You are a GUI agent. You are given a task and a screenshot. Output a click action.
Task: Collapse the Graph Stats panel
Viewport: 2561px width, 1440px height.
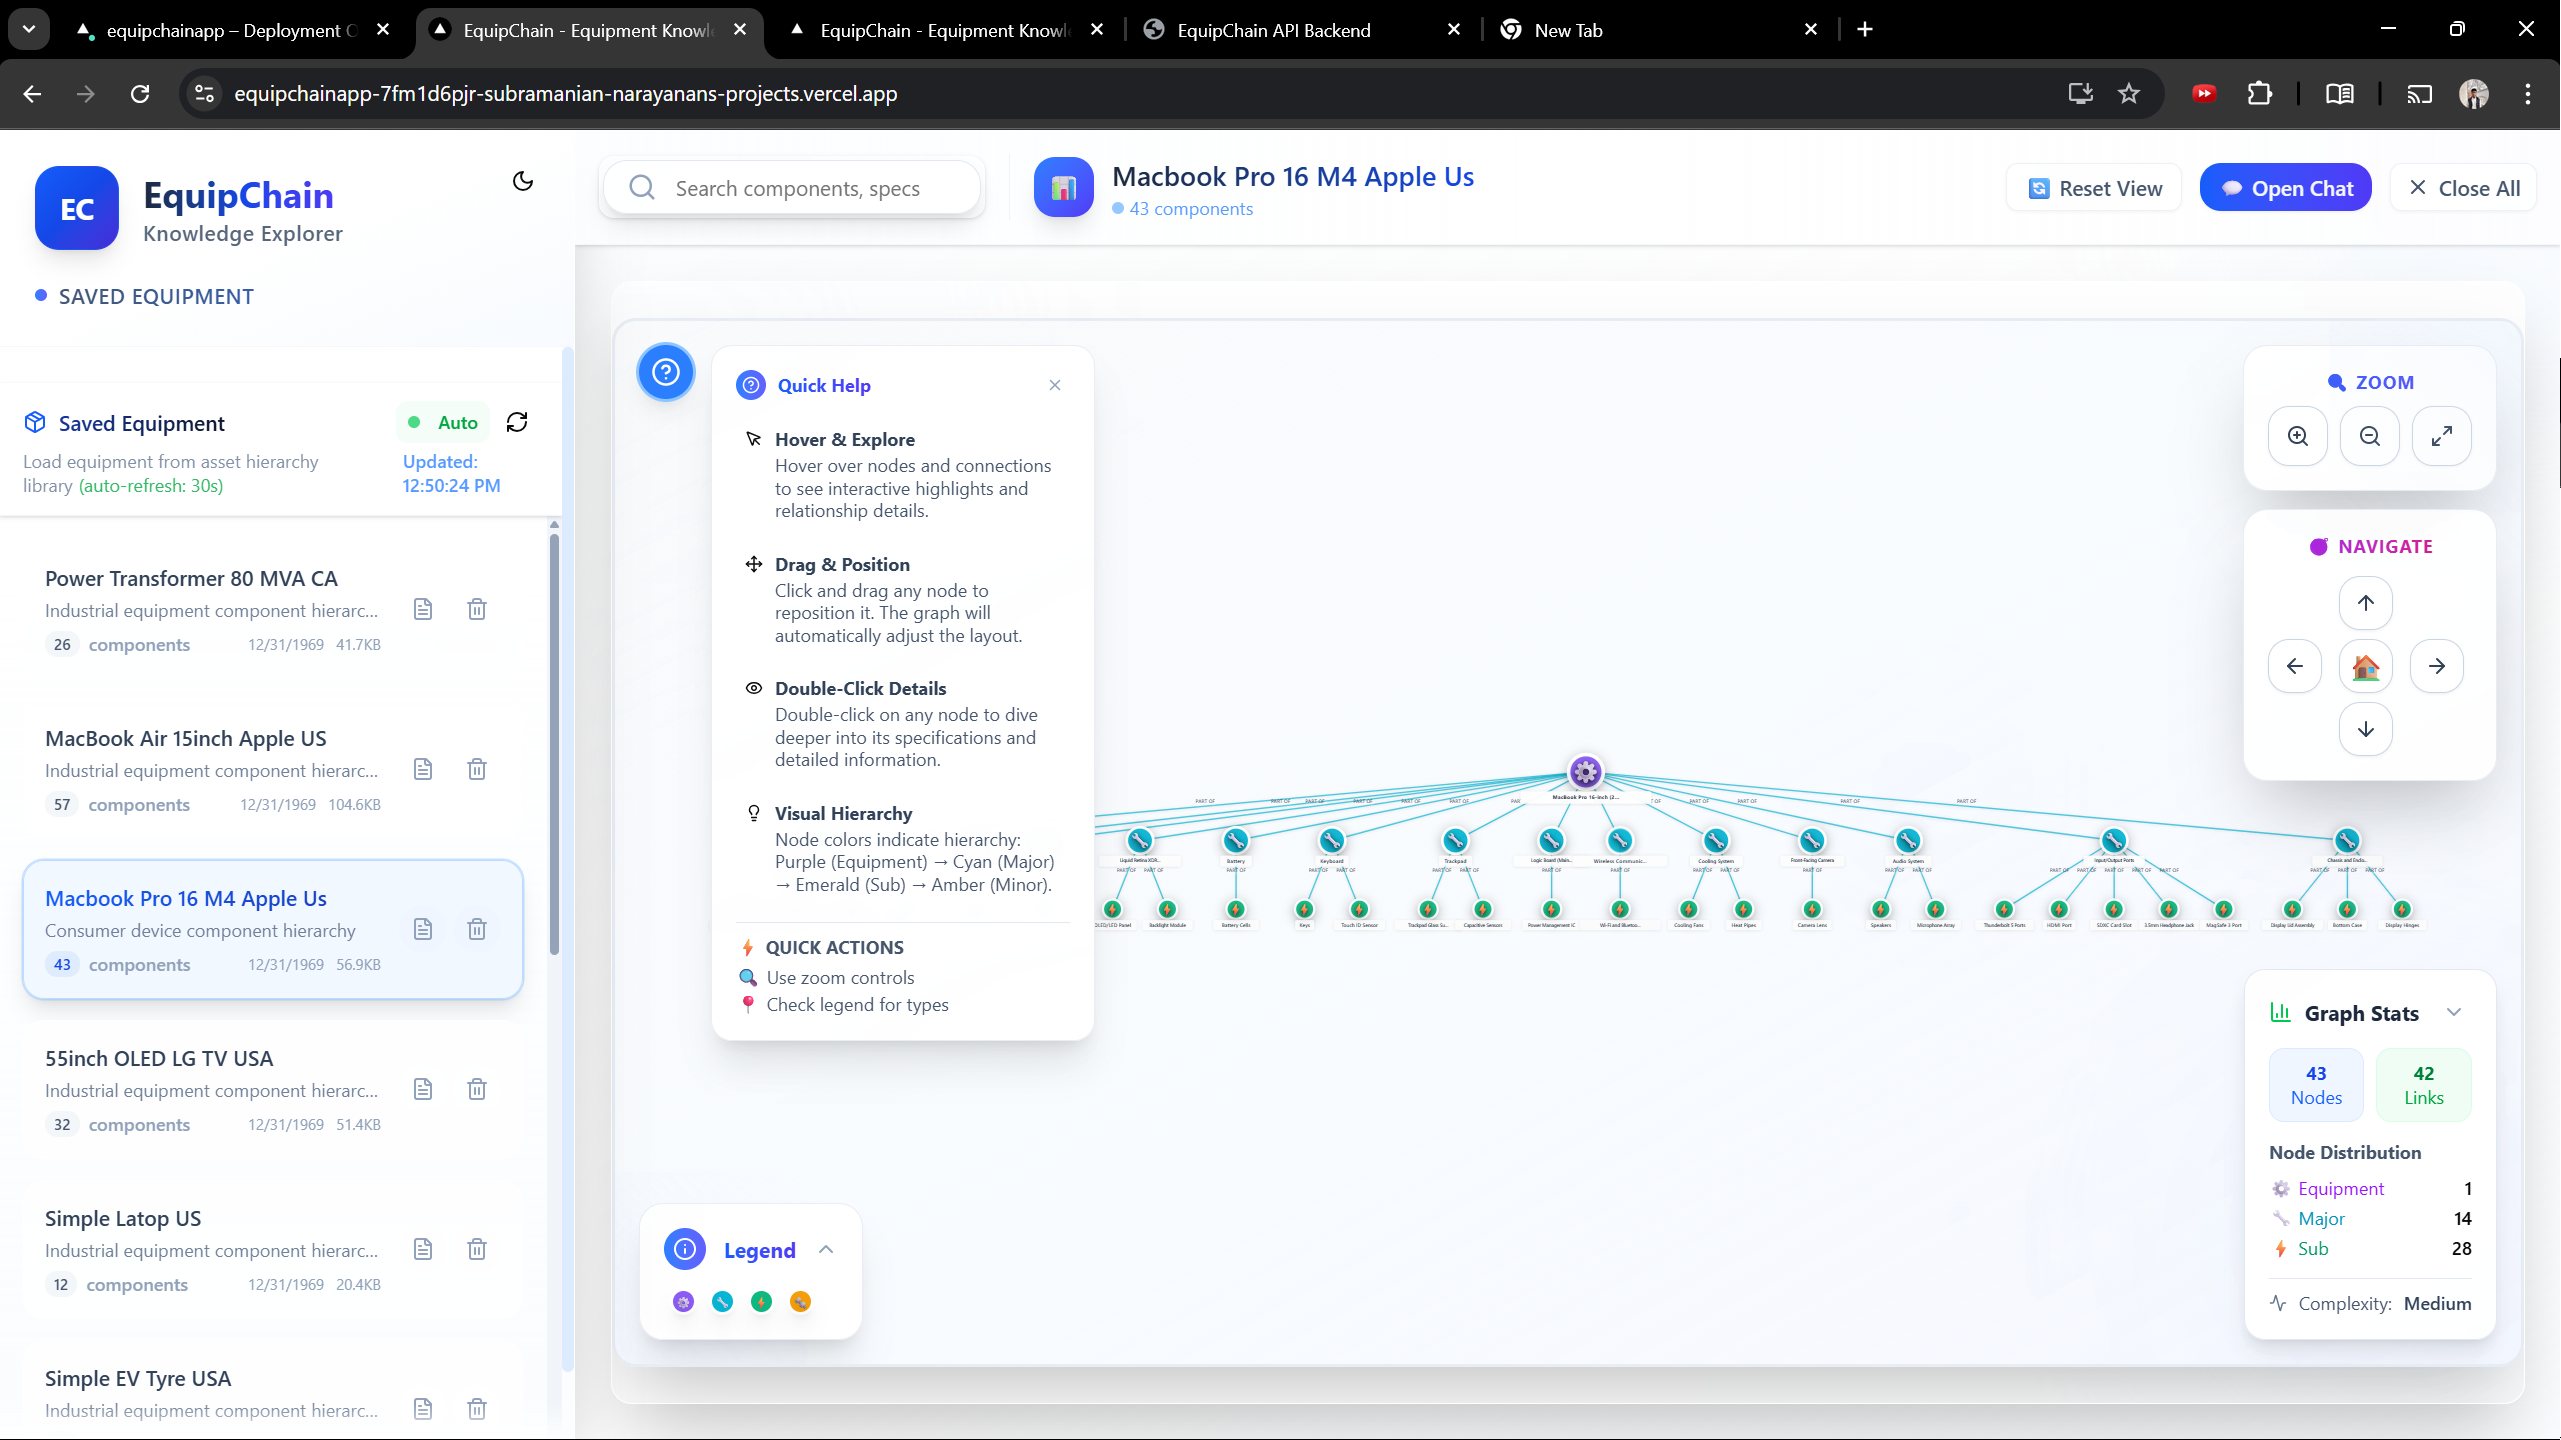2454,1013
